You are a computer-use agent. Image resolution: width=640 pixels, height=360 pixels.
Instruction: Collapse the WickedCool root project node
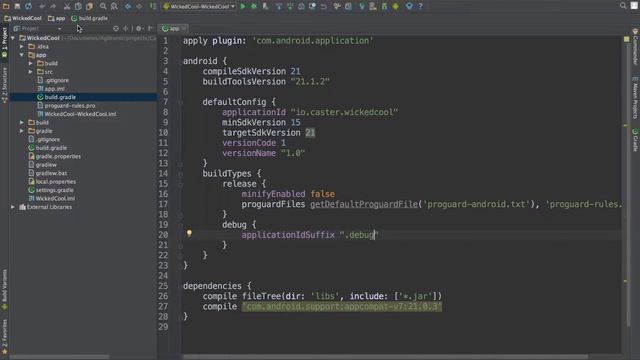[x=13, y=38]
